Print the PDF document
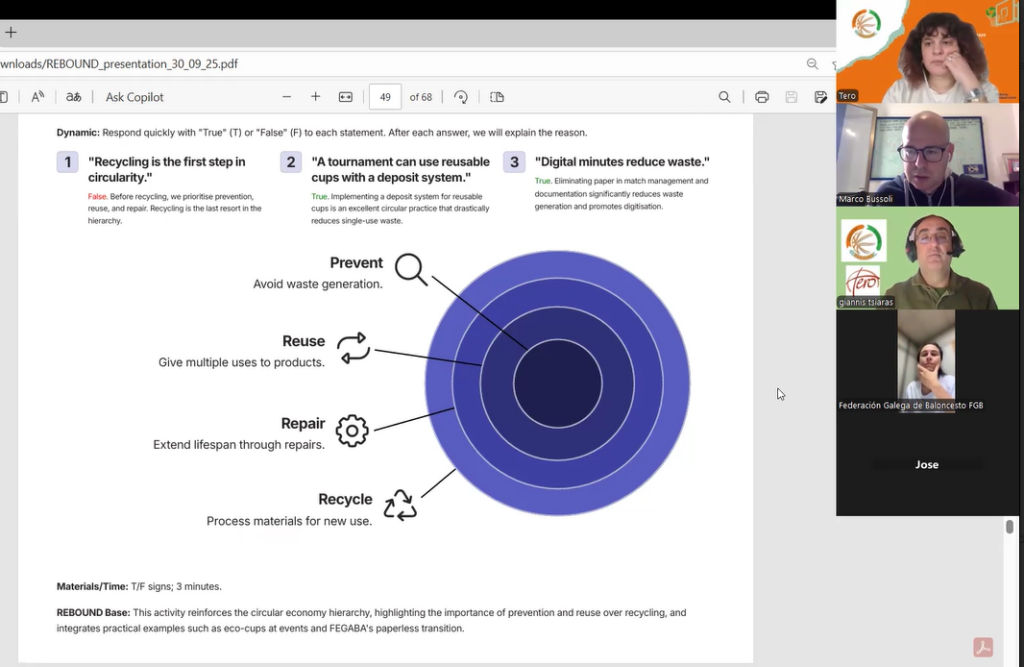Screen dimensions: 1024x667 pos(762,97)
